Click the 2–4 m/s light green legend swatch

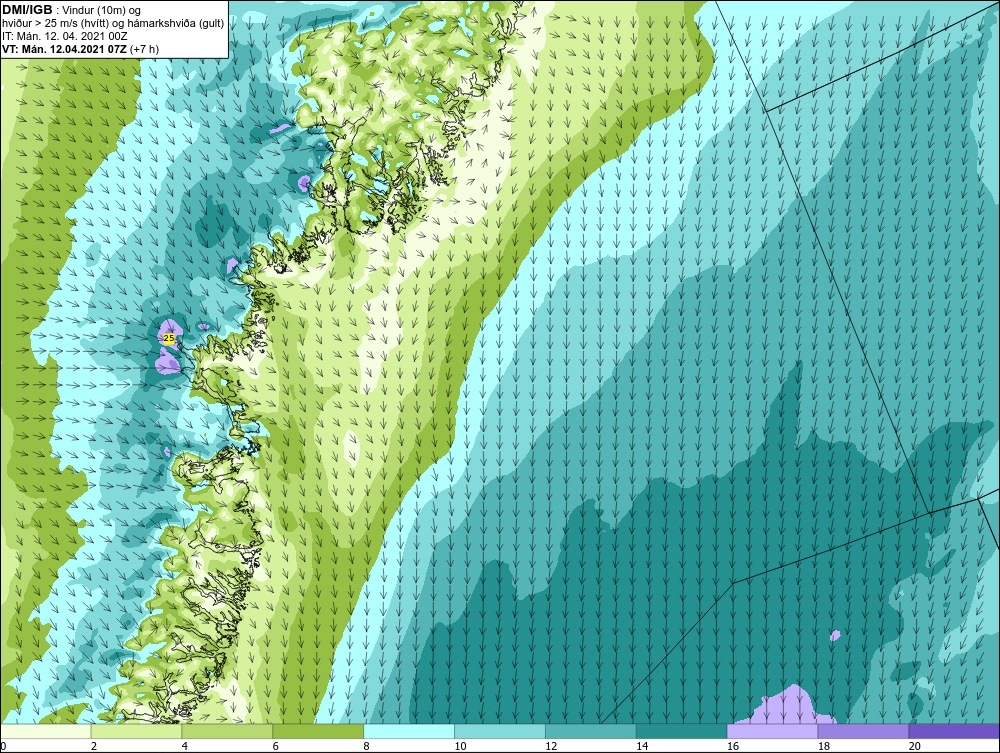136,731
